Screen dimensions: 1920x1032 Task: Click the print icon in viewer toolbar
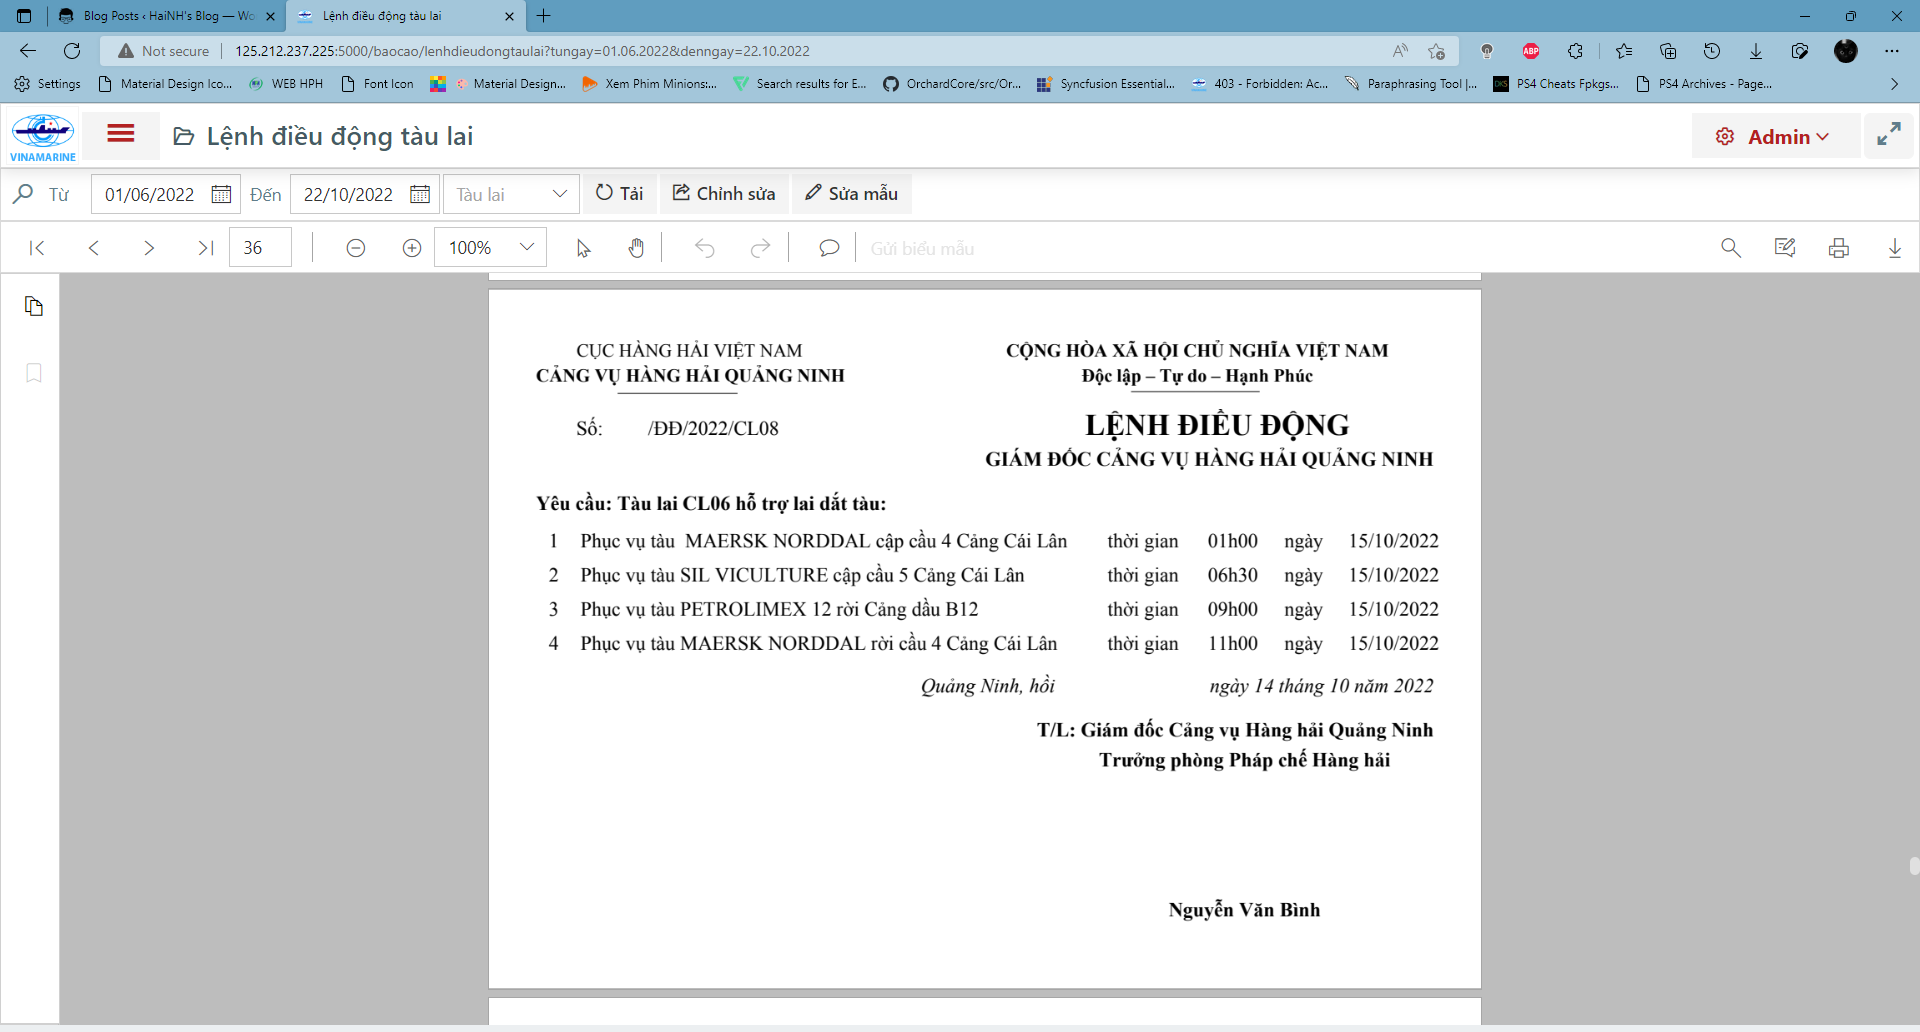[1838, 248]
